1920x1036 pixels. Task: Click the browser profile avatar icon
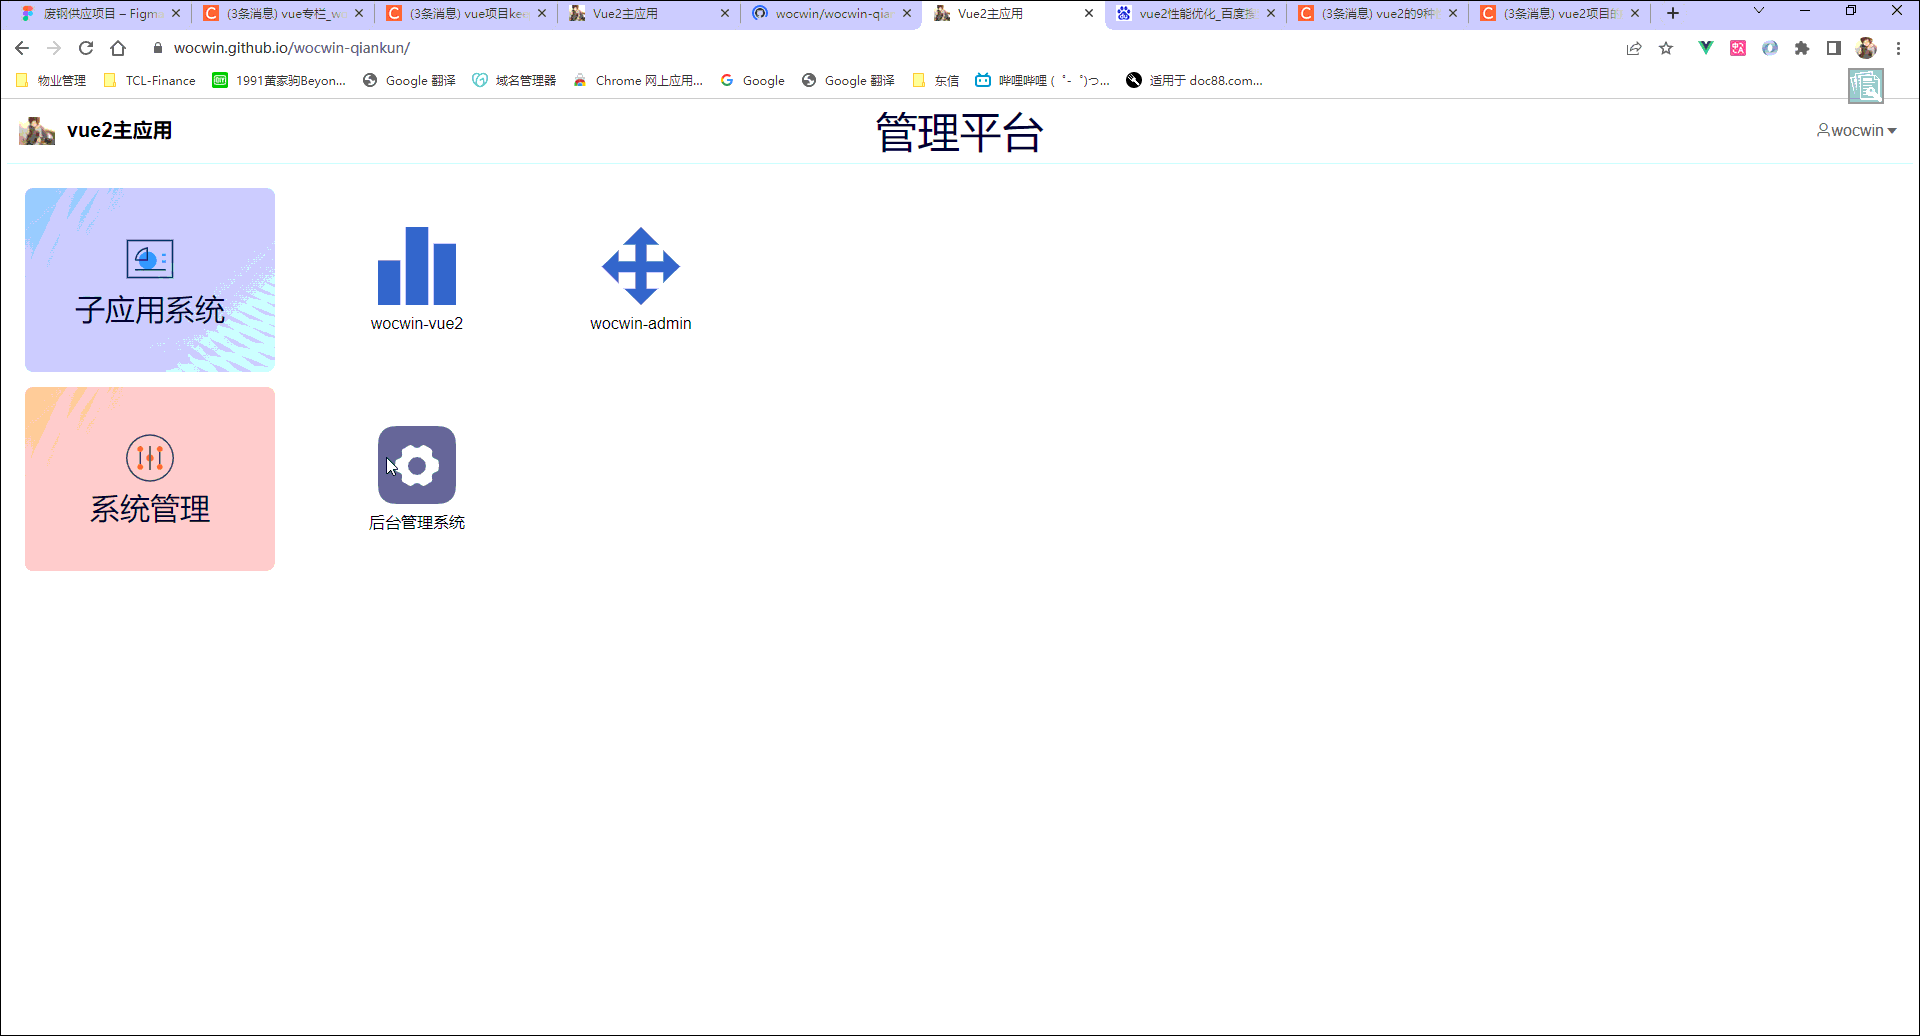[x=1867, y=48]
